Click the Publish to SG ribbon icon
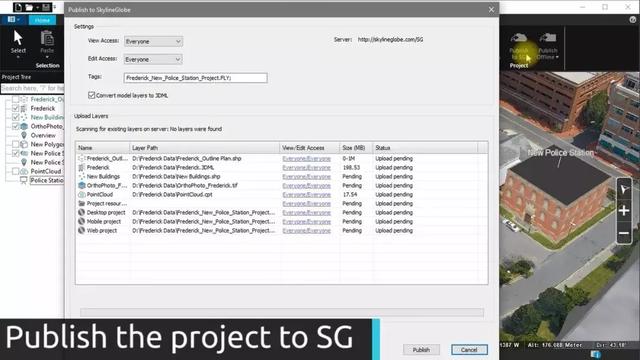The height and width of the screenshot is (360, 640). click(x=519, y=38)
